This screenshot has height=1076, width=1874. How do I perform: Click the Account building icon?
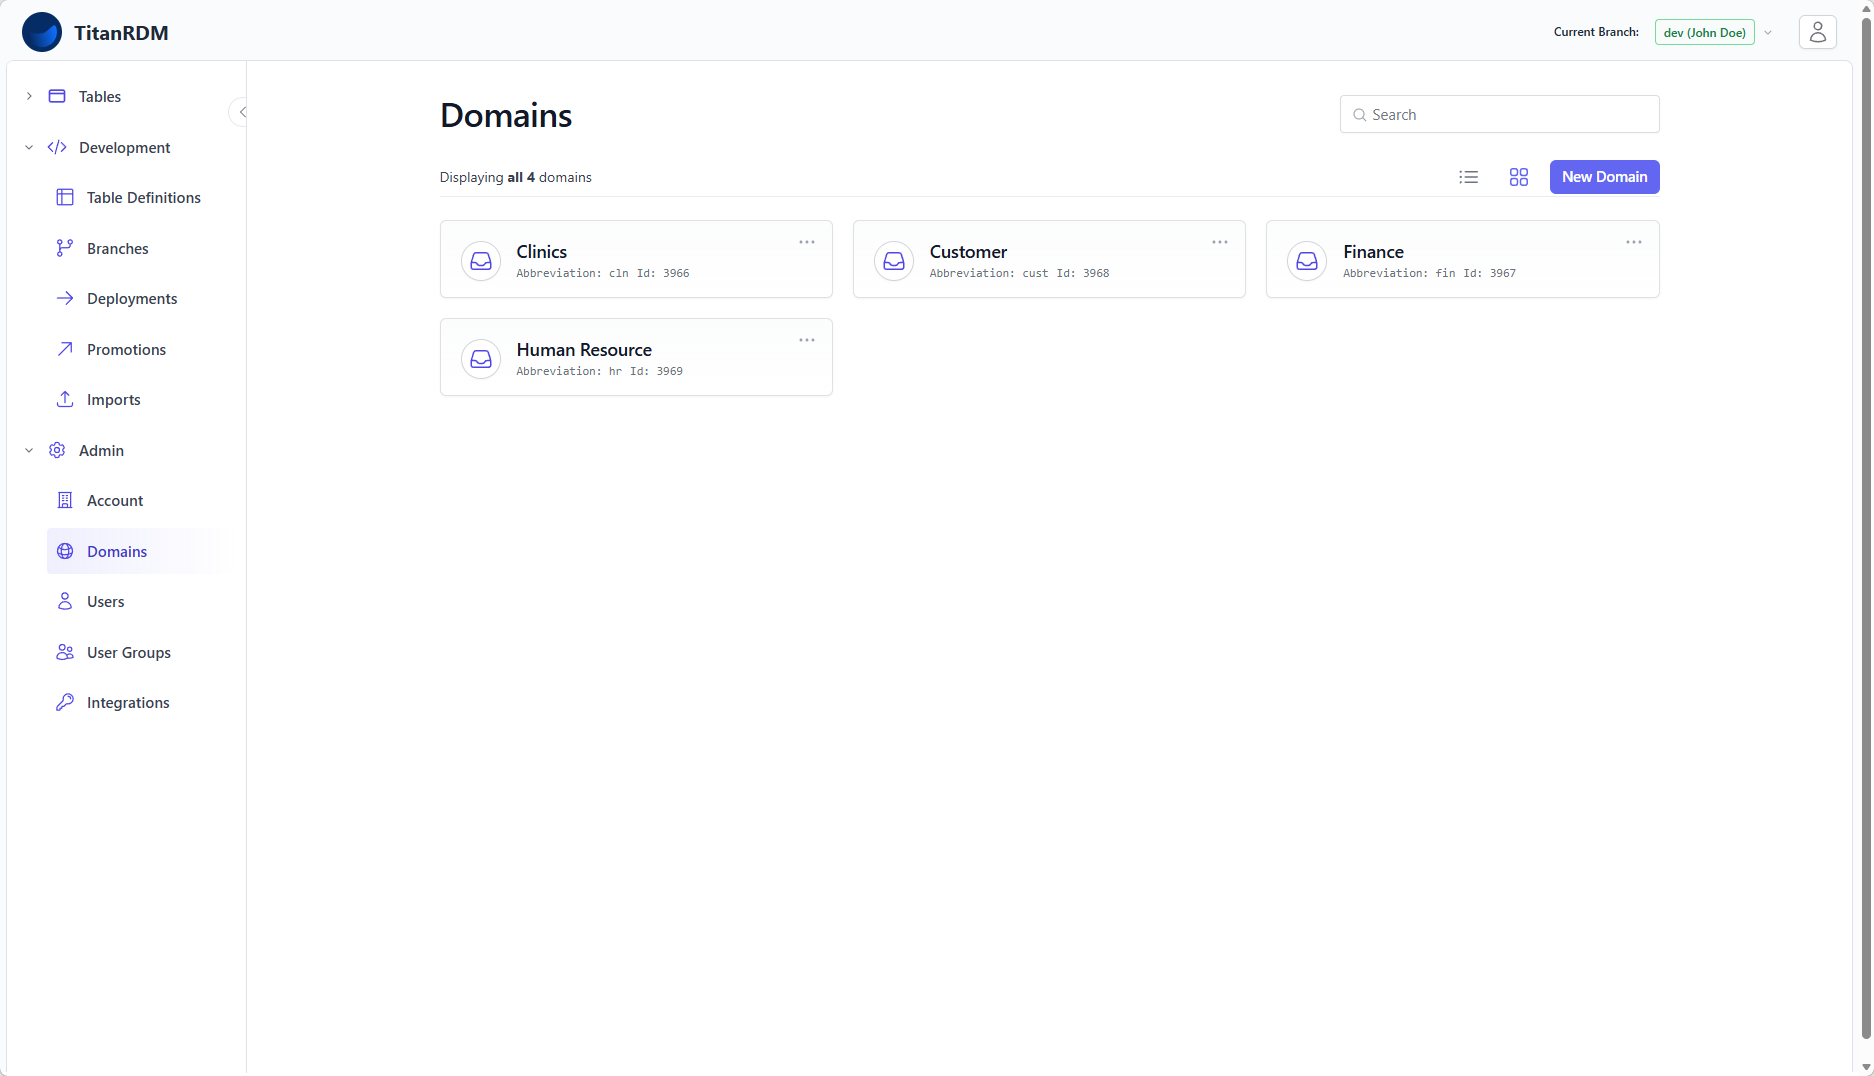(65, 500)
